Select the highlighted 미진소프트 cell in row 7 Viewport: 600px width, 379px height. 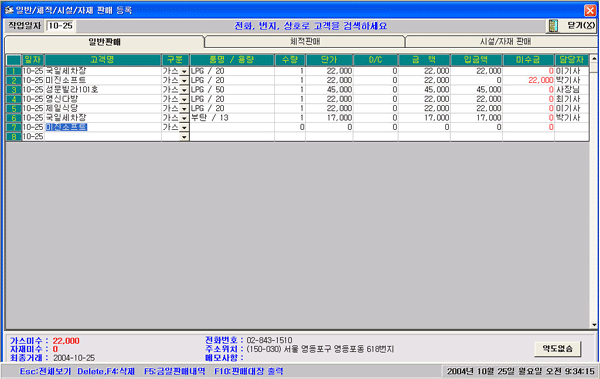pos(67,127)
